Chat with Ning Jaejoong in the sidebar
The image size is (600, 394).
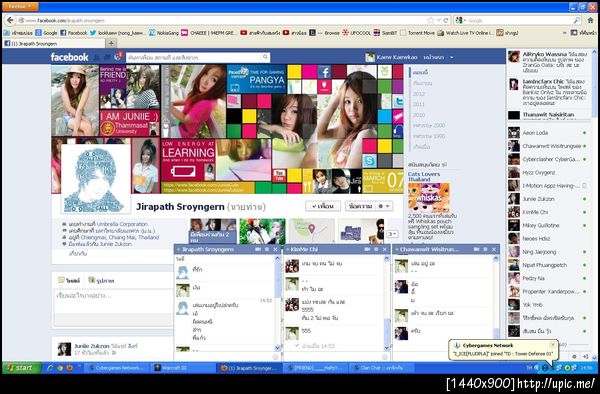[548, 252]
